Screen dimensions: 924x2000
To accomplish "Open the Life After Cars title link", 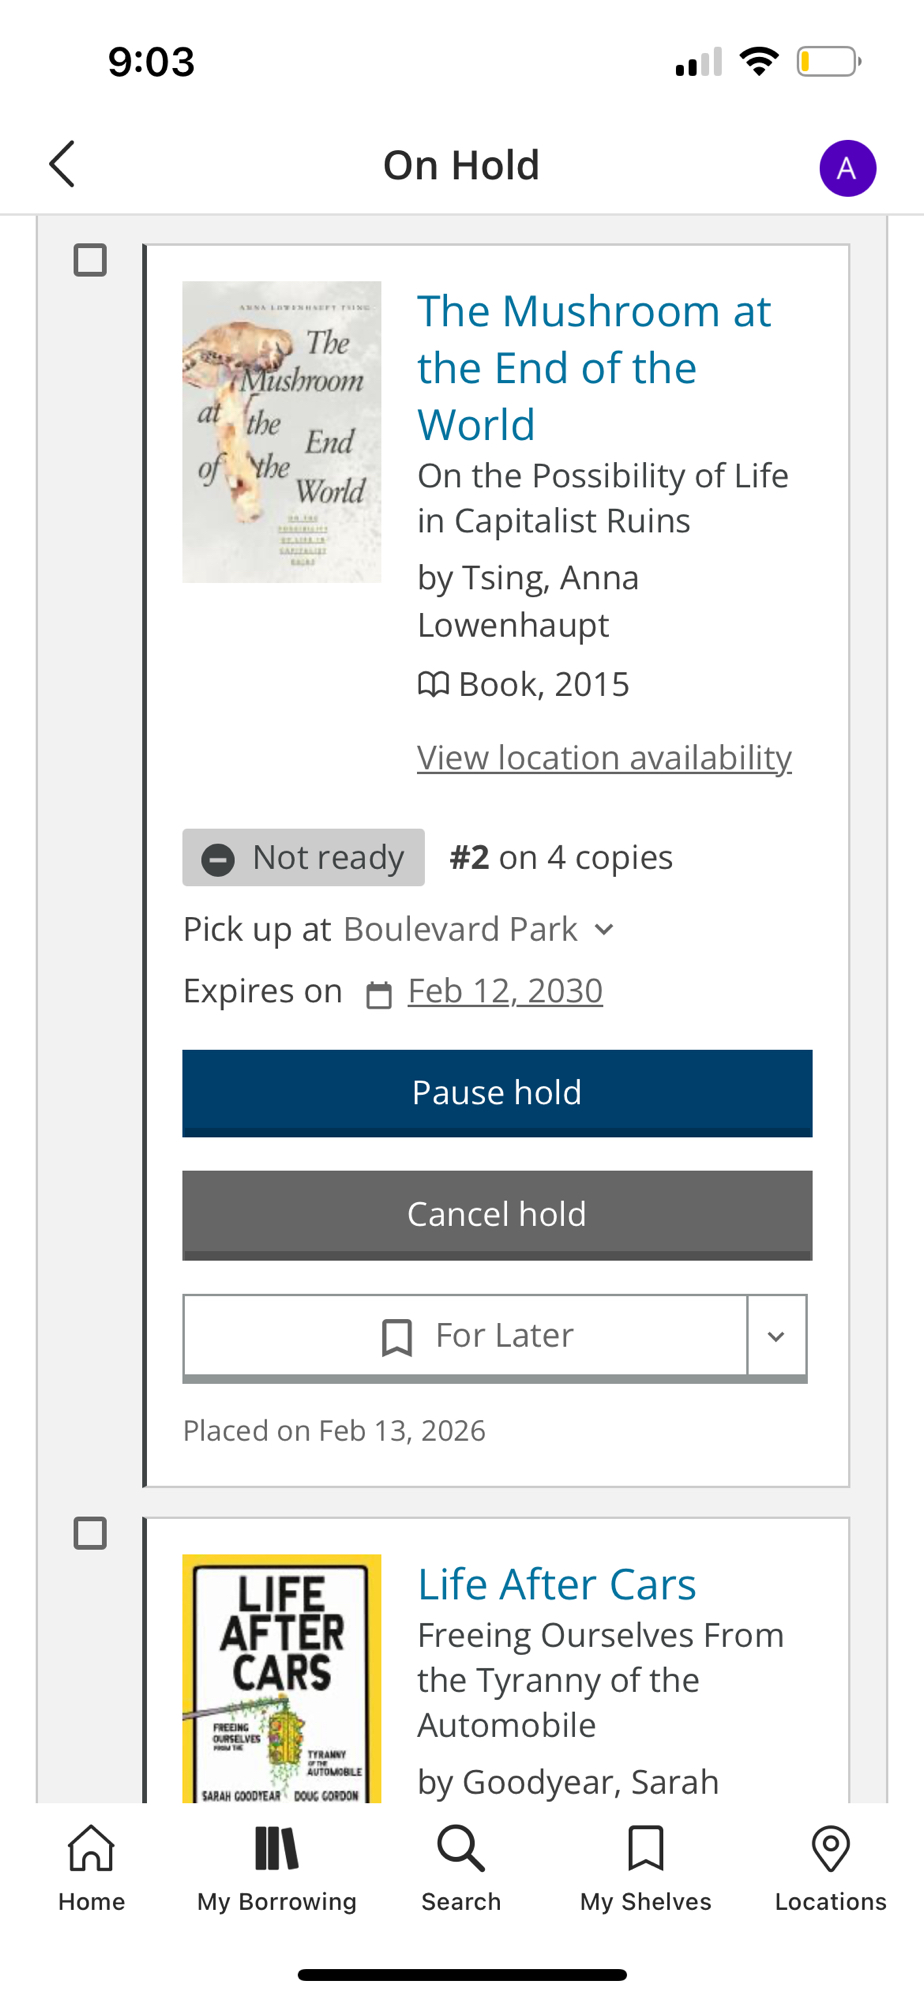I will 557,1584.
